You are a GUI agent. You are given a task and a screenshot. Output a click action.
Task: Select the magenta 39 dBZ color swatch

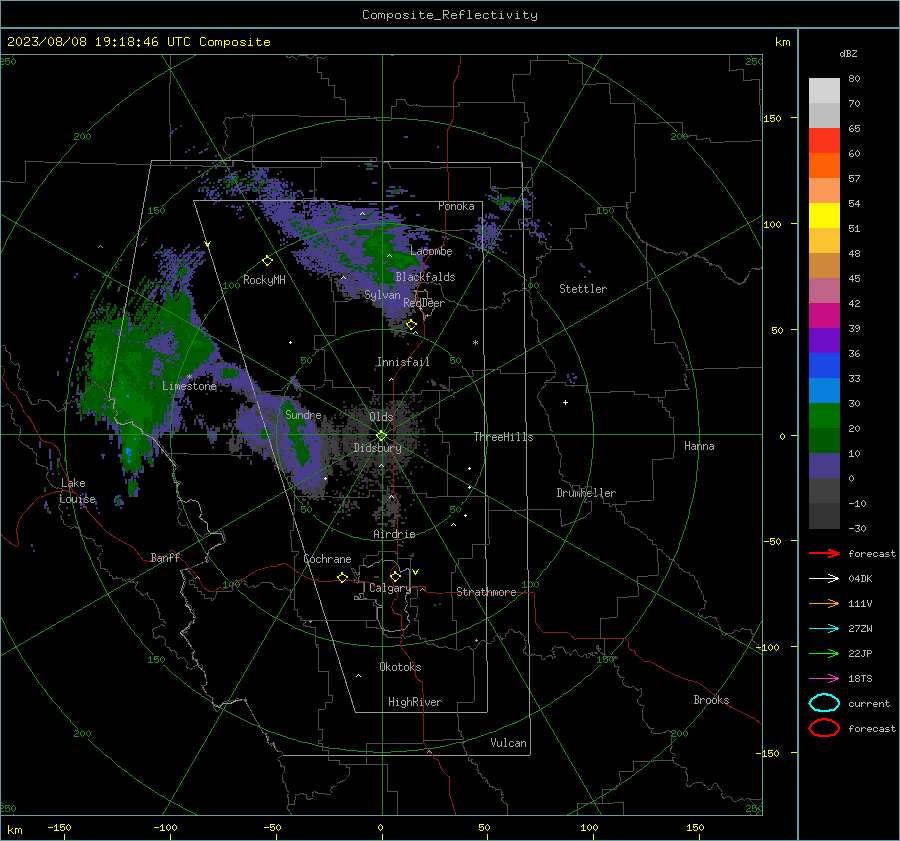click(824, 316)
